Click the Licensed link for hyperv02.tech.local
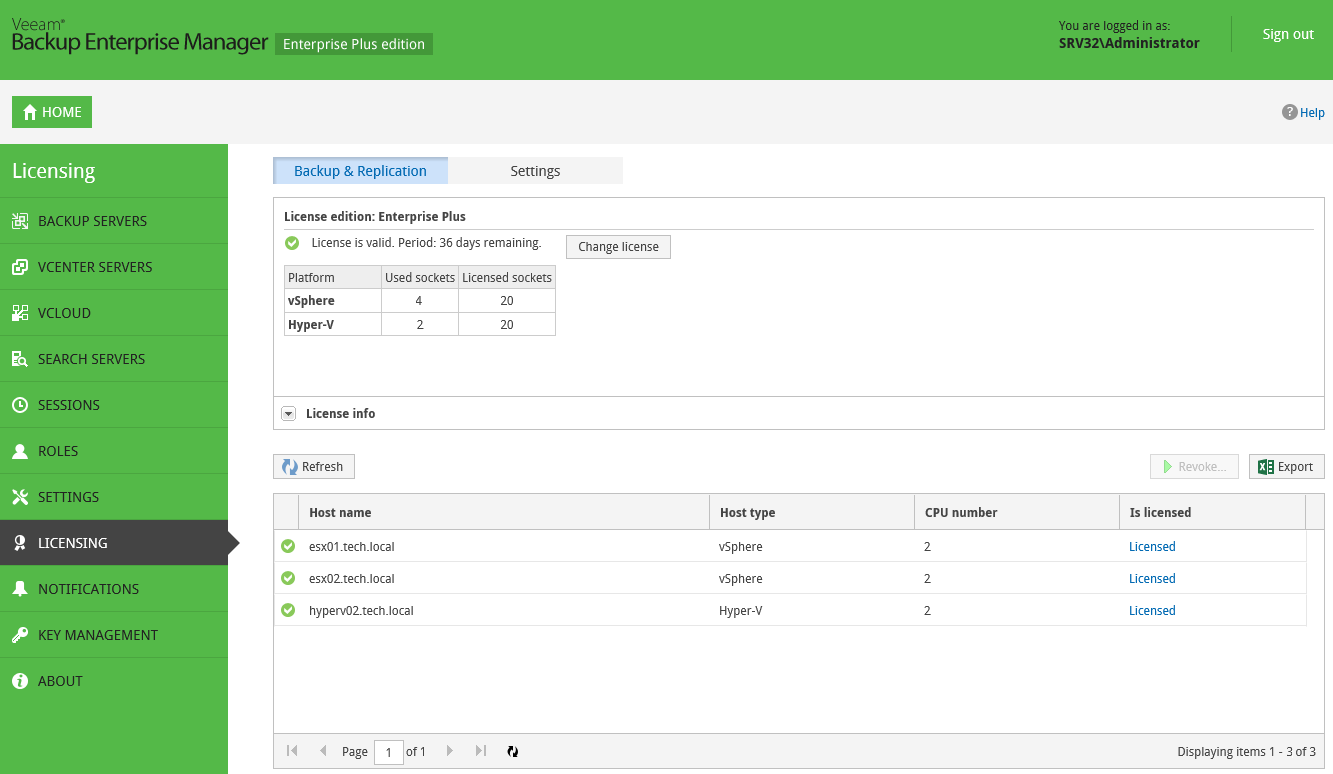Image resolution: width=1333 pixels, height=774 pixels. (x=1152, y=611)
